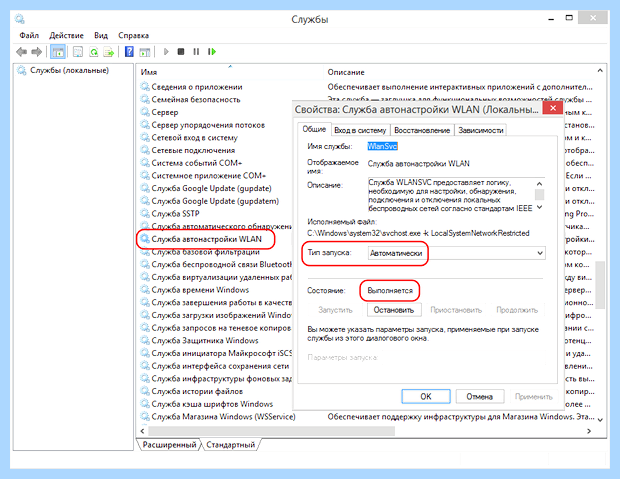Viewport: 620px width, 479px height.
Task: Switch to the Расширенный view tab
Action: [169, 445]
